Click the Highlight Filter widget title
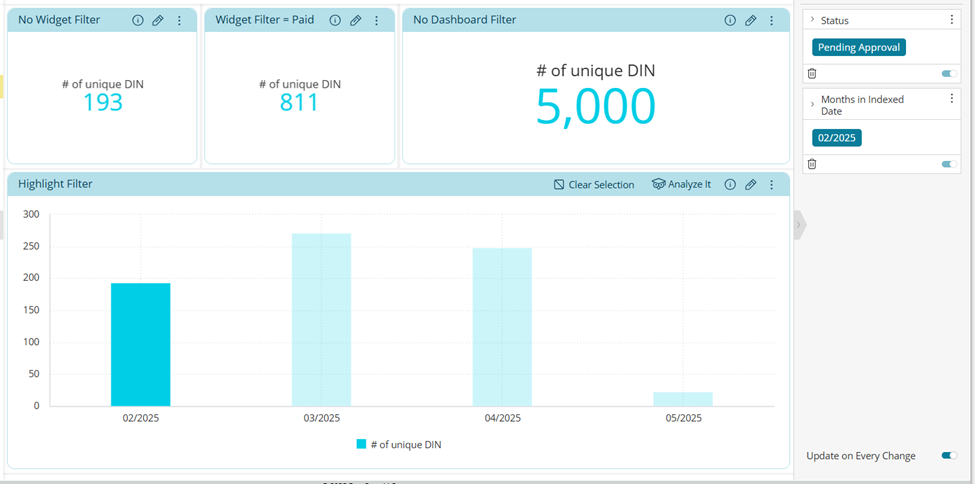The width and height of the screenshot is (975, 484). pyautogui.click(x=55, y=184)
